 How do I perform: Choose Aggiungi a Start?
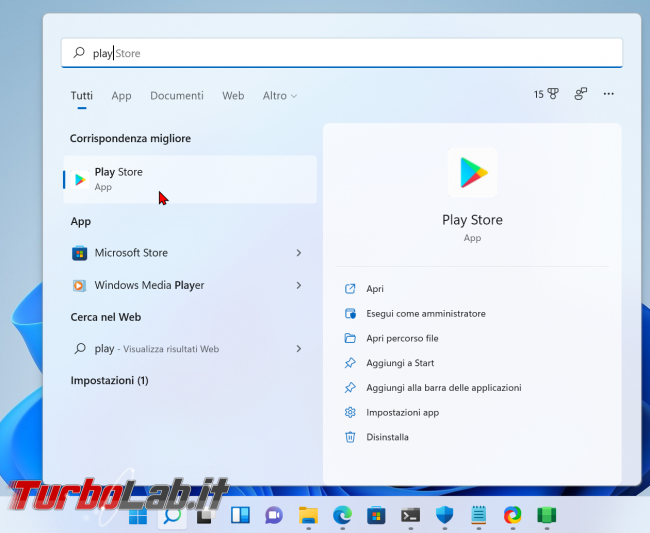[400, 363]
